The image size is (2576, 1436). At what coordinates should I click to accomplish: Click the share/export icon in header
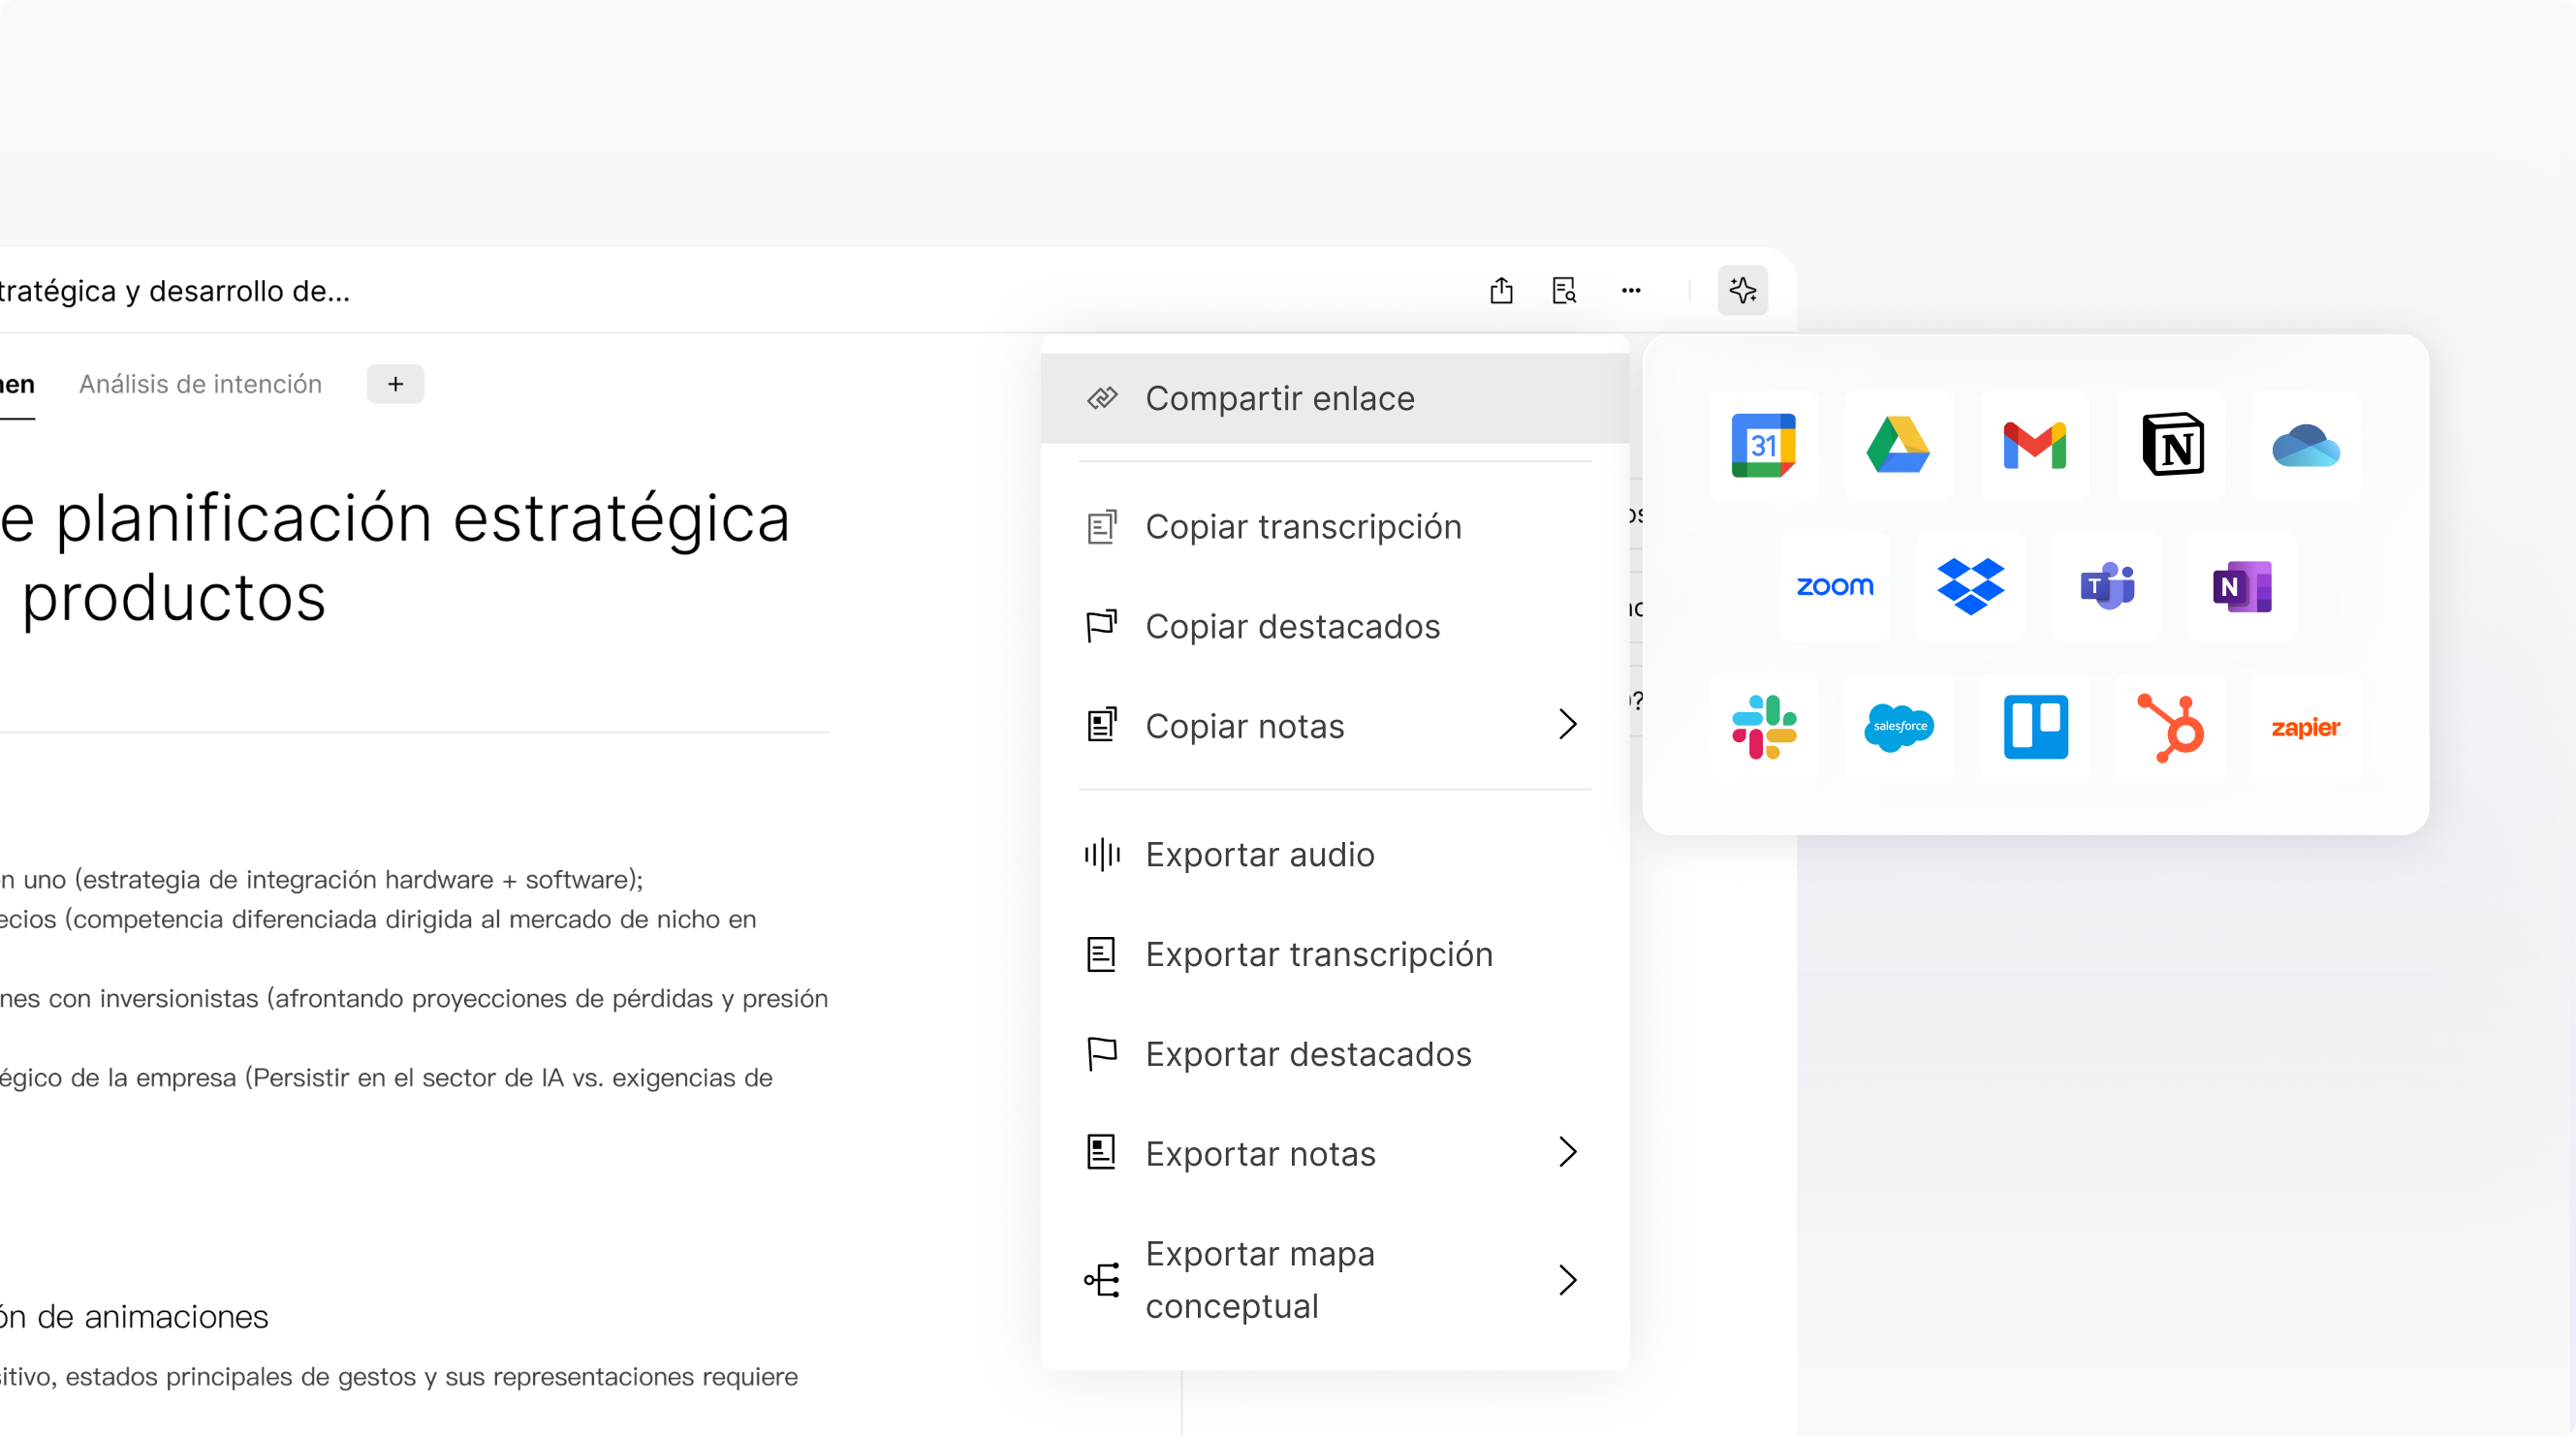tap(1501, 291)
